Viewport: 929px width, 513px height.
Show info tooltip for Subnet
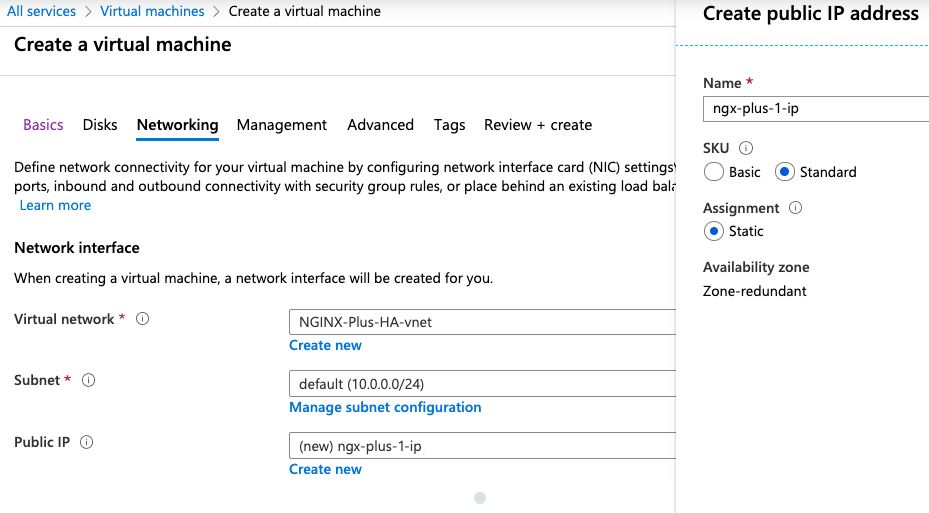(88, 380)
